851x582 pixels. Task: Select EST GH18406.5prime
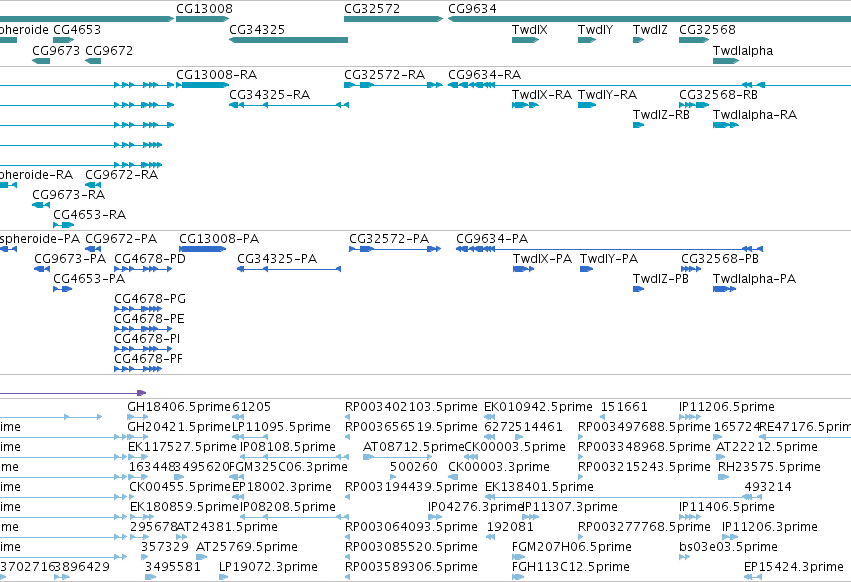(138, 417)
